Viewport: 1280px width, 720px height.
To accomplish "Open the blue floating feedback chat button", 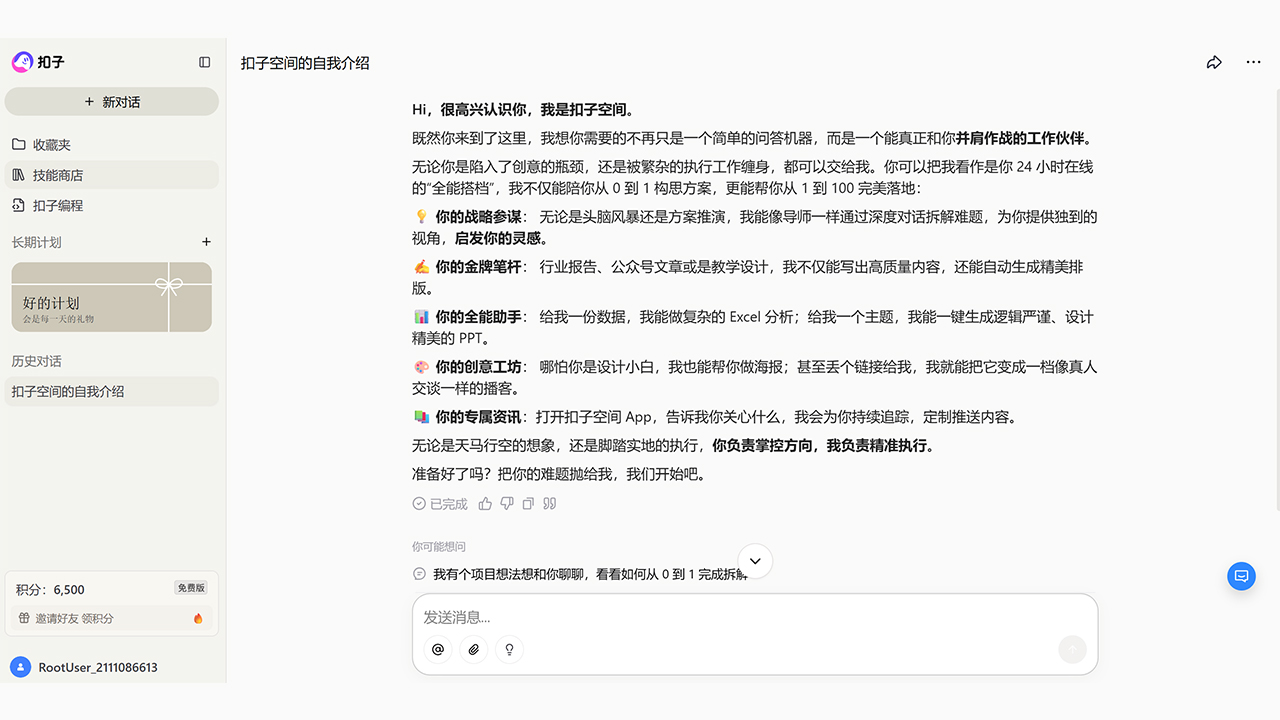I will [x=1242, y=576].
